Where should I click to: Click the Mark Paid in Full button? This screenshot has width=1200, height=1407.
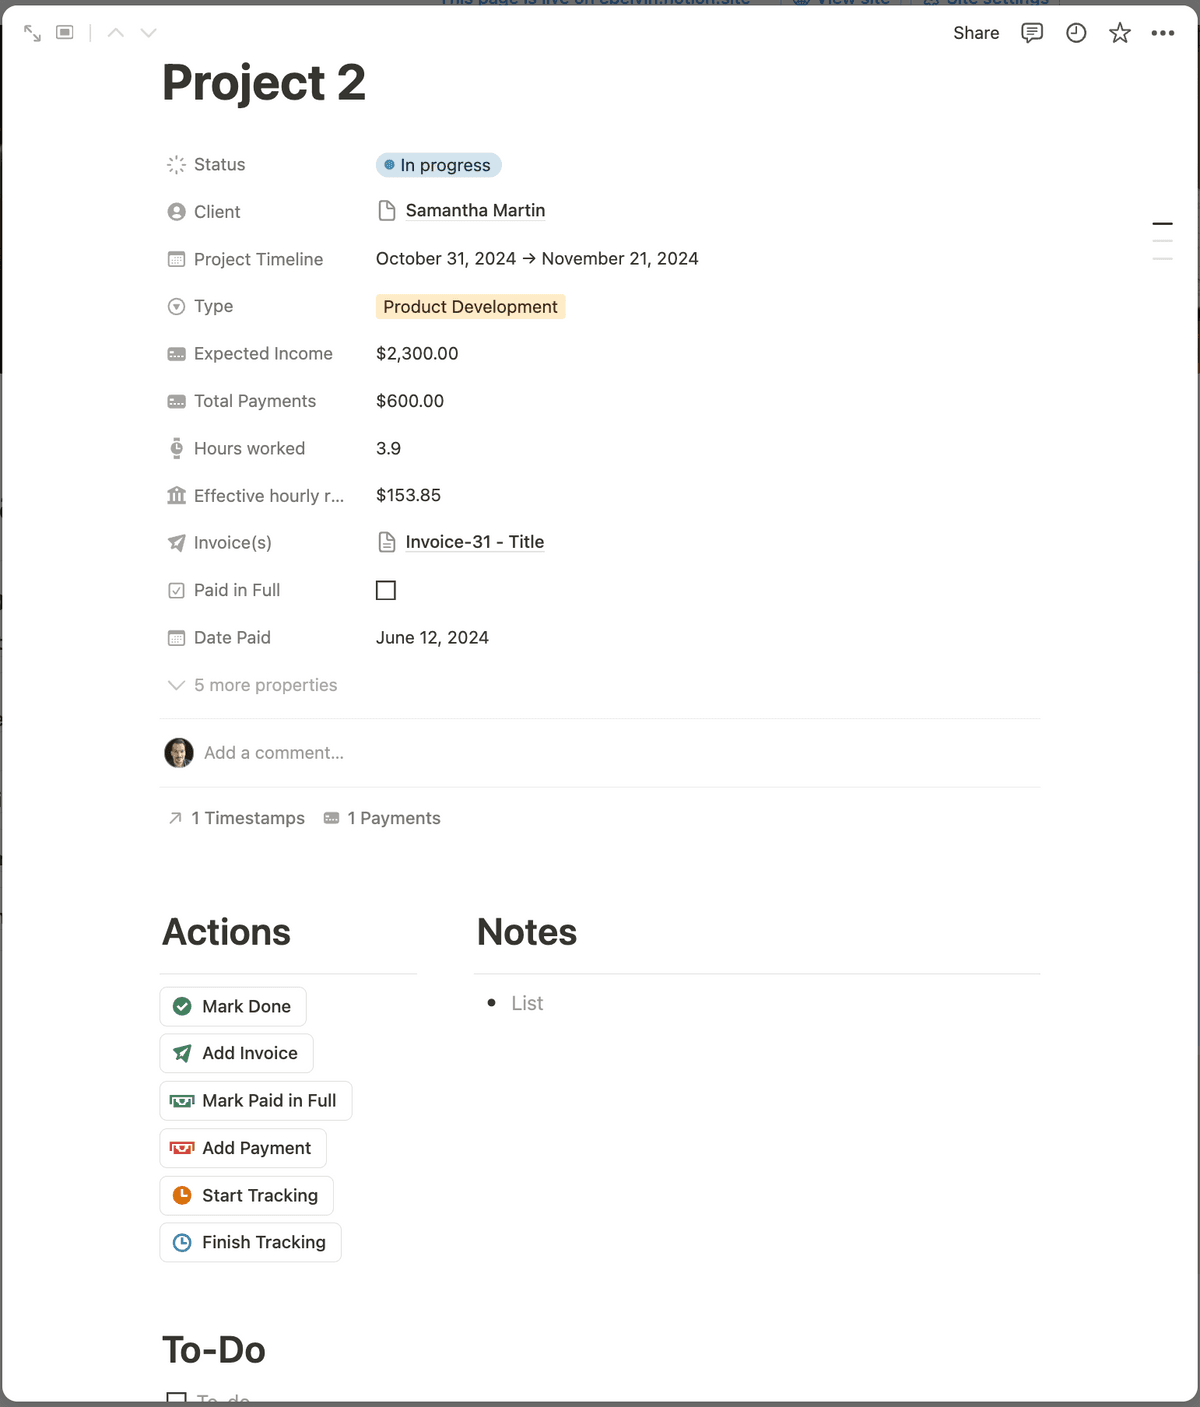click(256, 1101)
